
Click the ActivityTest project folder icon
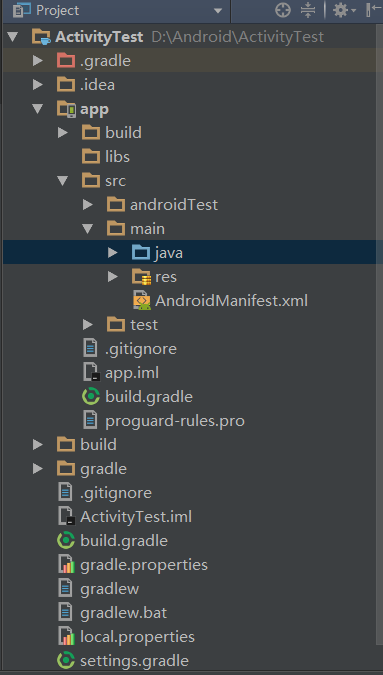click(x=42, y=37)
